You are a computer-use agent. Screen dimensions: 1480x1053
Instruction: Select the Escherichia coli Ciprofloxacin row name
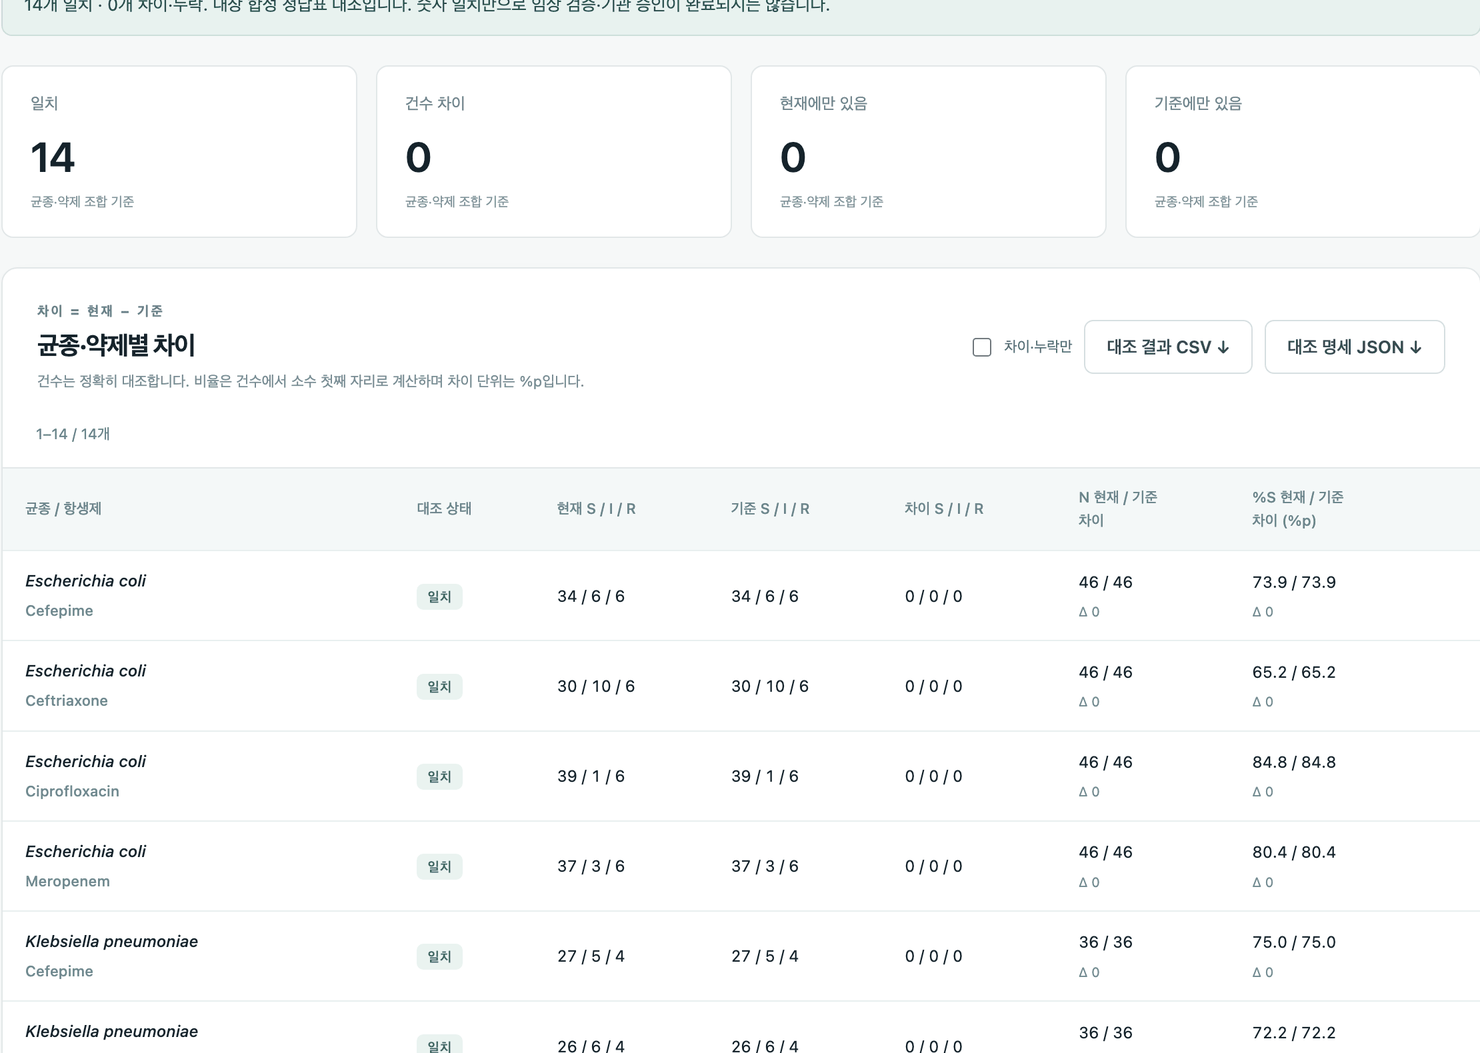point(86,775)
